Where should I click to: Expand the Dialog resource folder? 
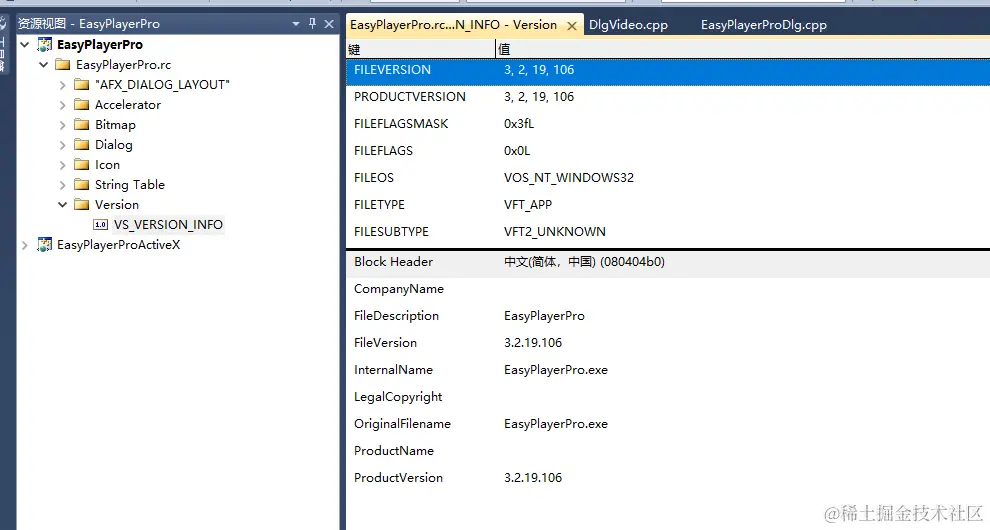(x=62, y=145)
